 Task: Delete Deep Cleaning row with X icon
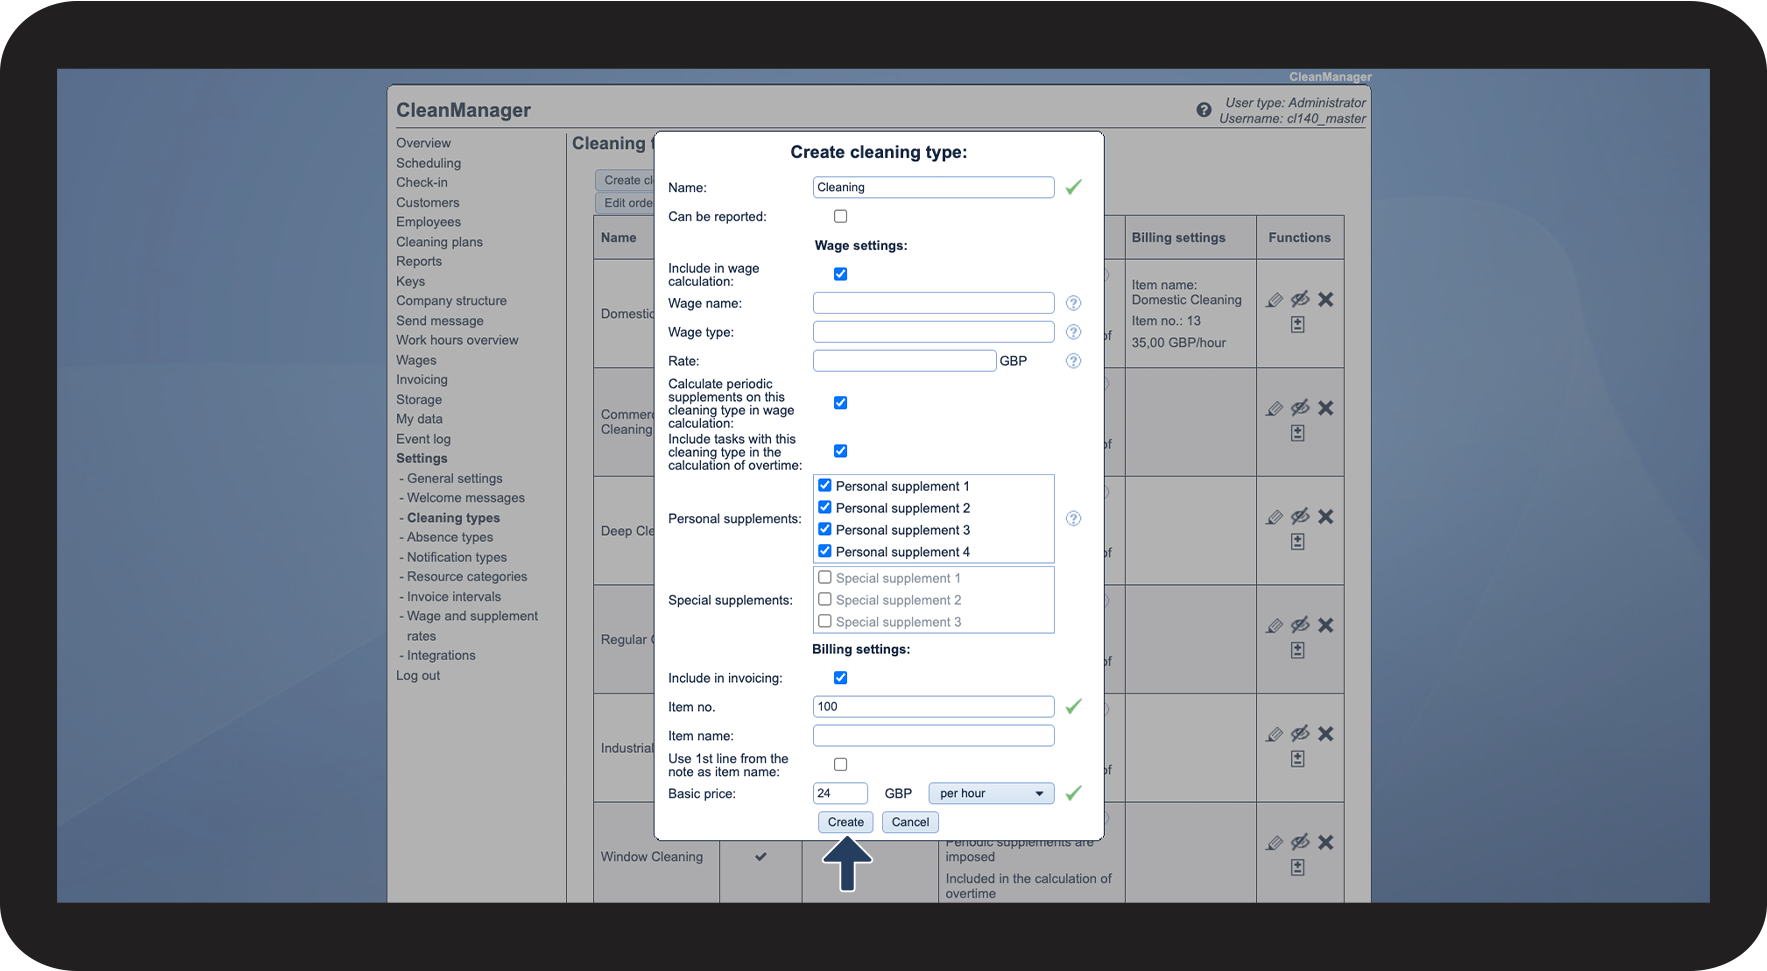(1326, 517)
